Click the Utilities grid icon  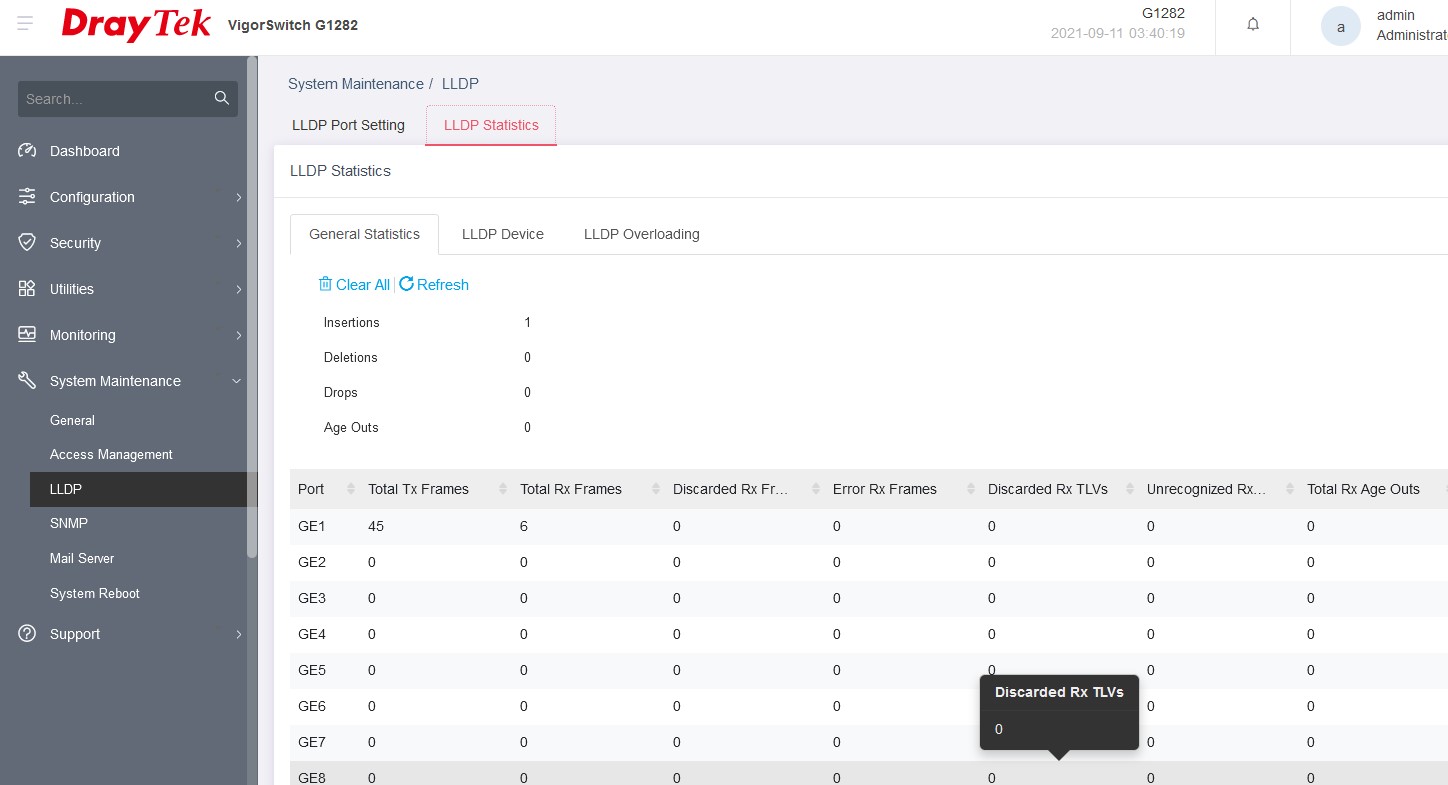click(x=27, y=289)
